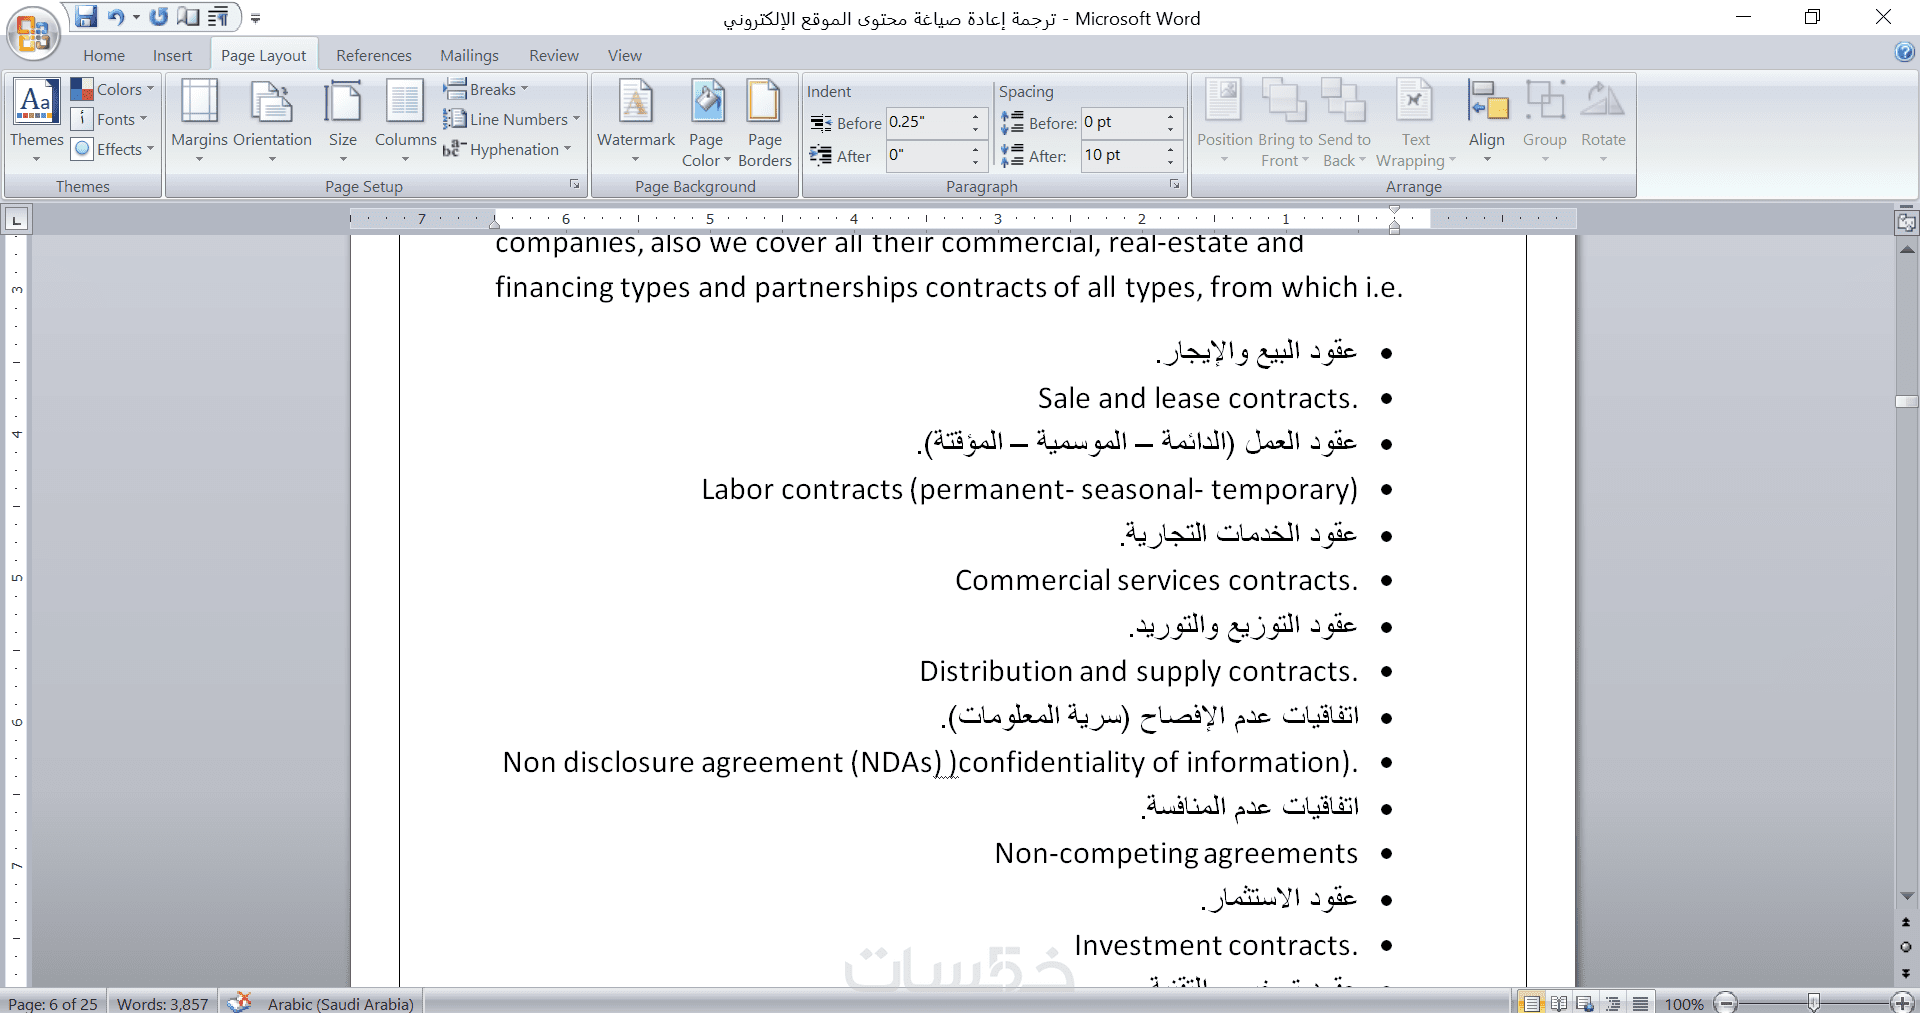This screenshot has height=1013, width=1920.
Task: Switch to the Insert tab
Action: click(x=172, y=55)
